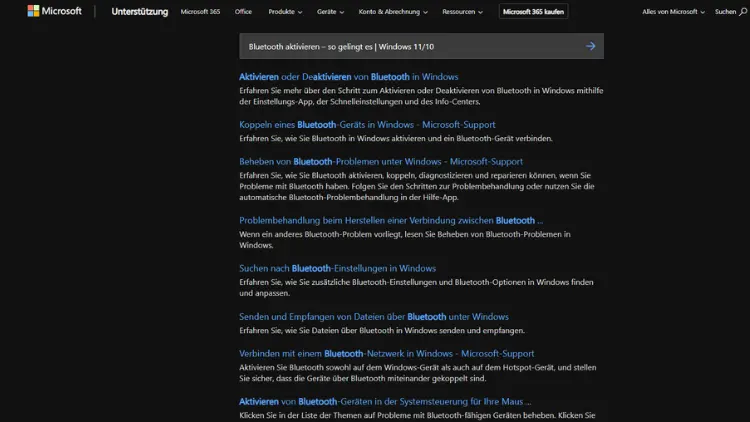Expand the Geräte dropdown
This screenshot has height=422, width=750.
(x=330, y=11)
